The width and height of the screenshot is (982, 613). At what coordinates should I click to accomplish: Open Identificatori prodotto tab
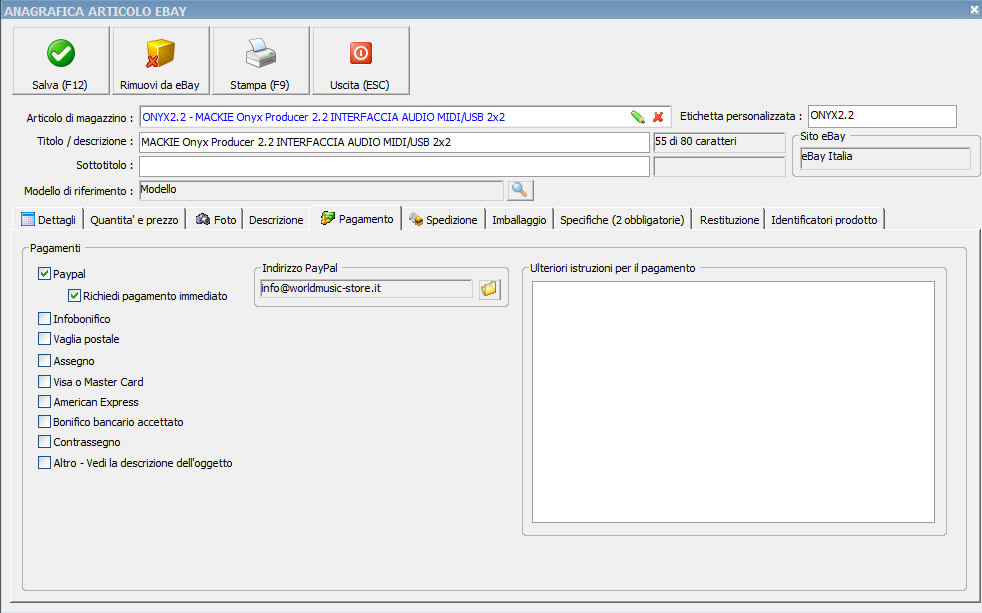pyautogui.click(x=824, y=220)
